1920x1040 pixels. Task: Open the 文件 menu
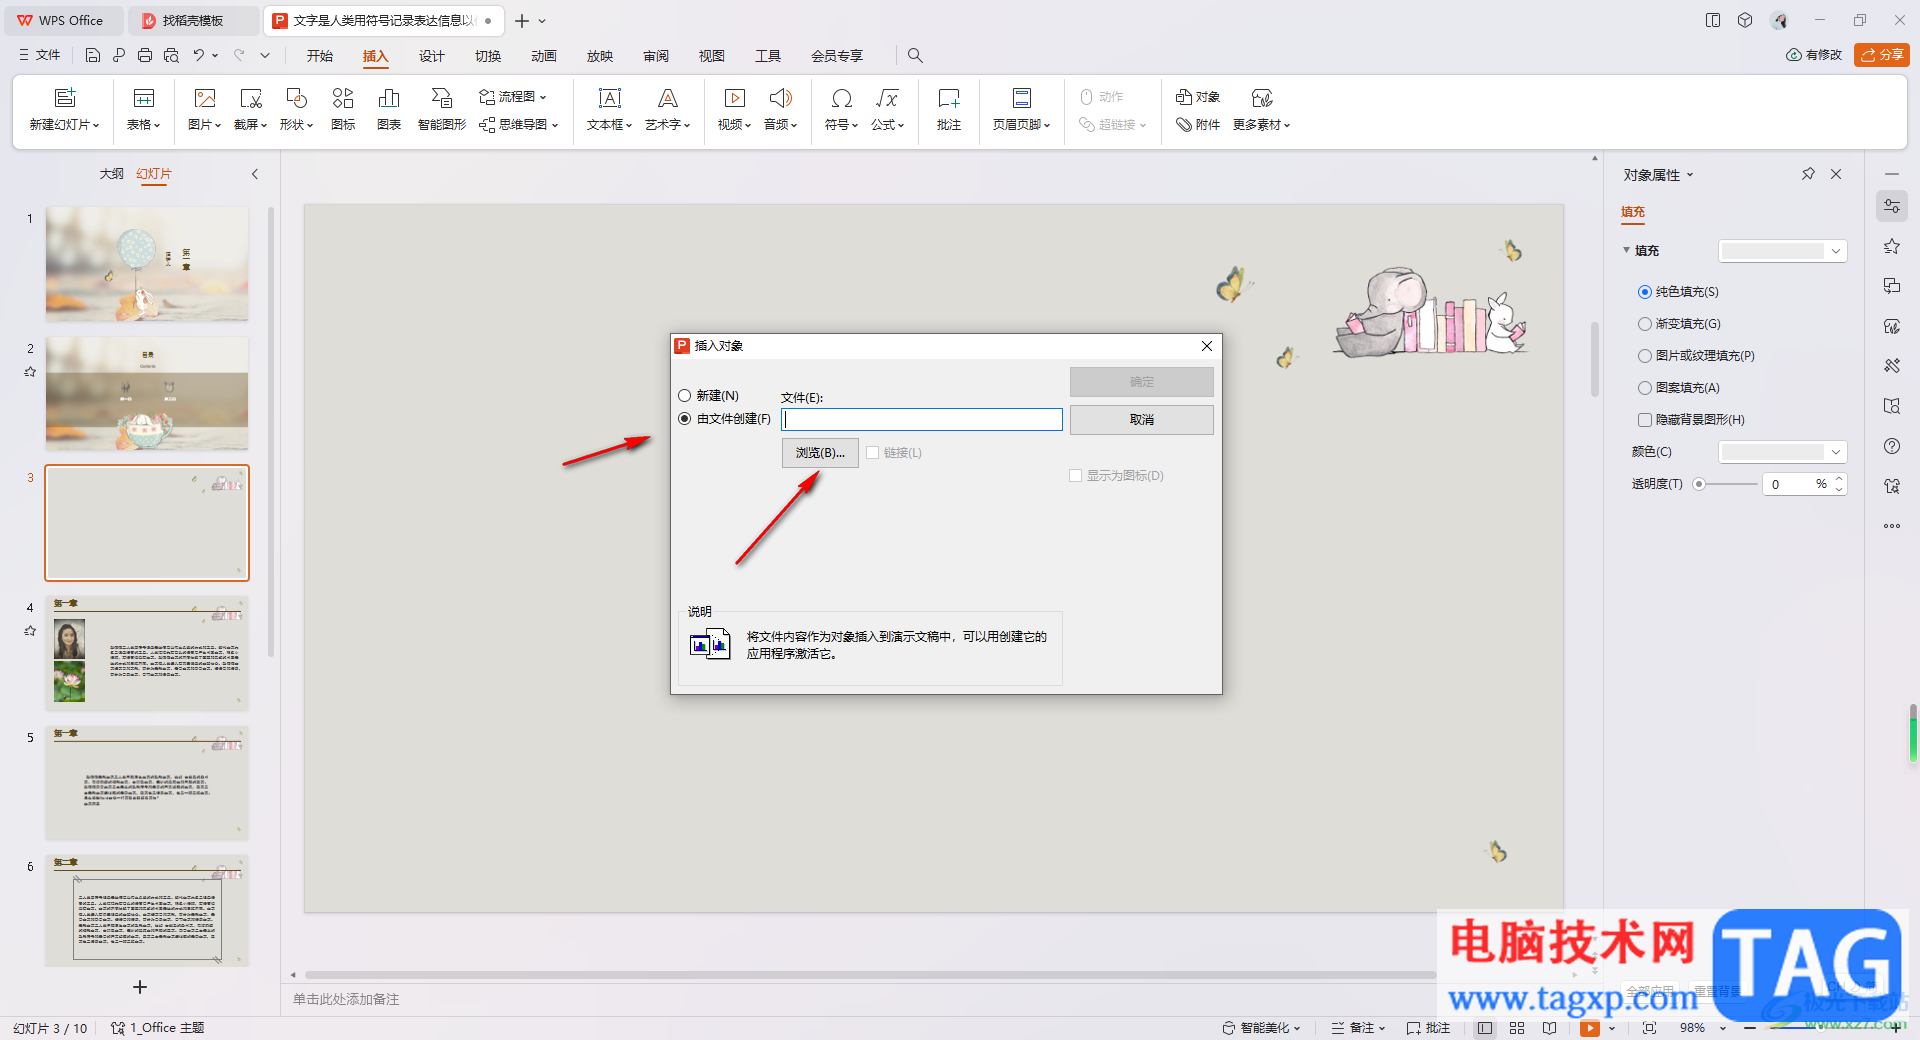[40, 55]
